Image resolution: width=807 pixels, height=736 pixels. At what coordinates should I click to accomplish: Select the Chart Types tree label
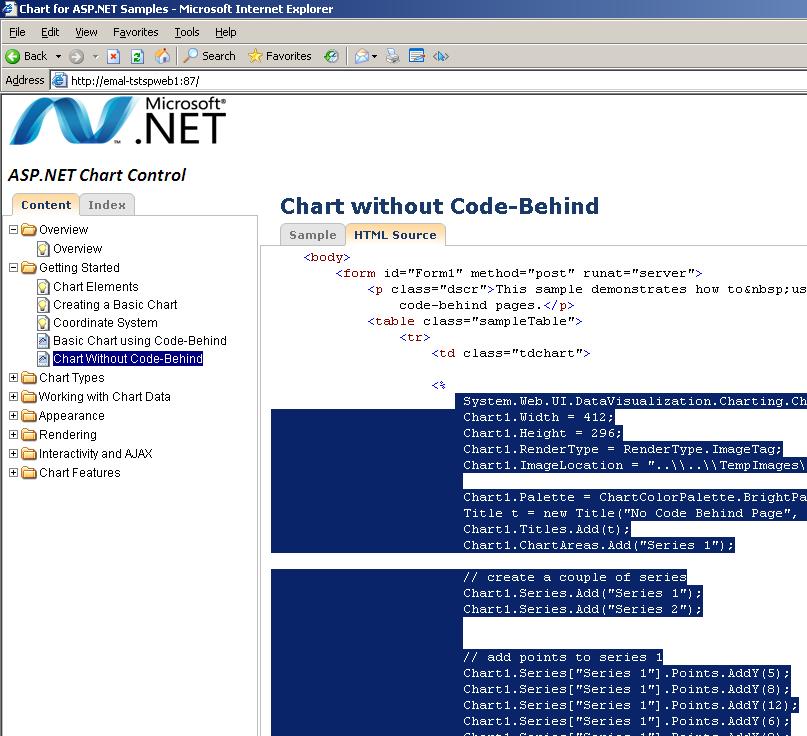pyautogui.click(x=72, y=378)
